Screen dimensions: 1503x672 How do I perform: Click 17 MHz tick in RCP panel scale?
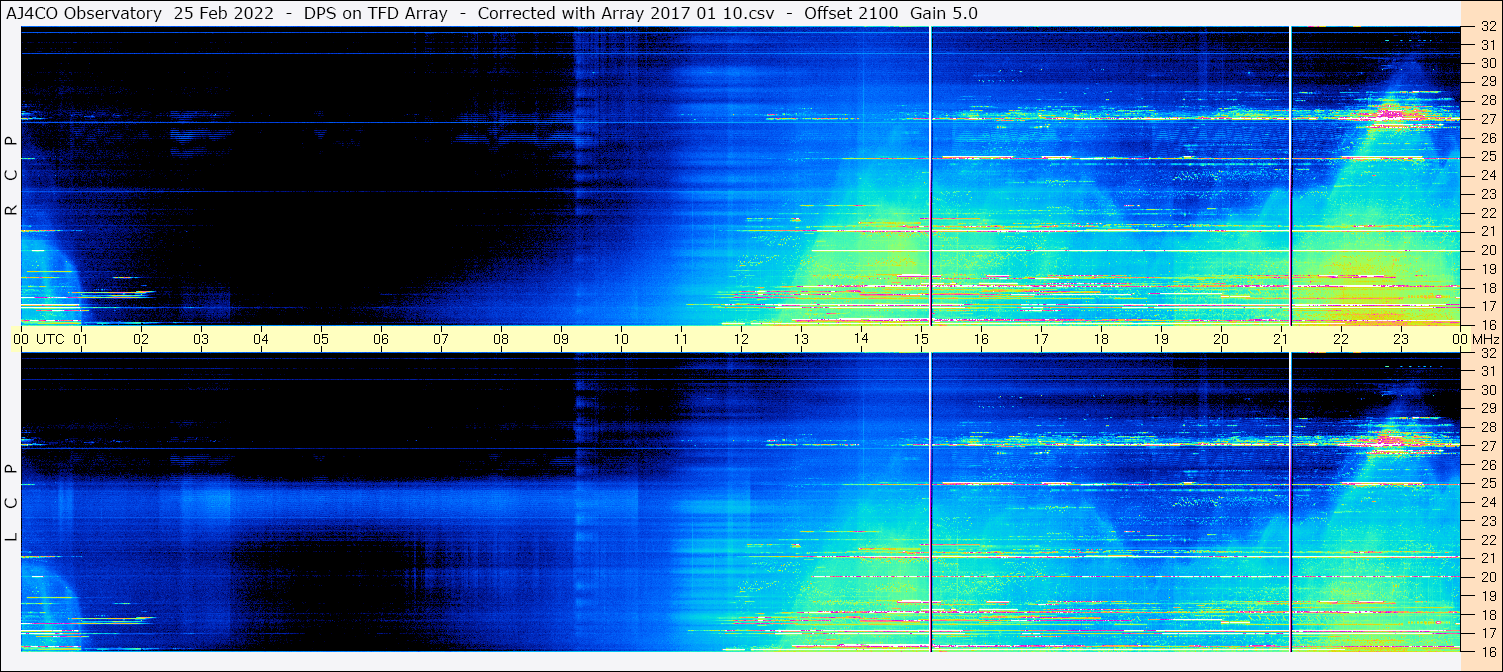(1487, 306)
